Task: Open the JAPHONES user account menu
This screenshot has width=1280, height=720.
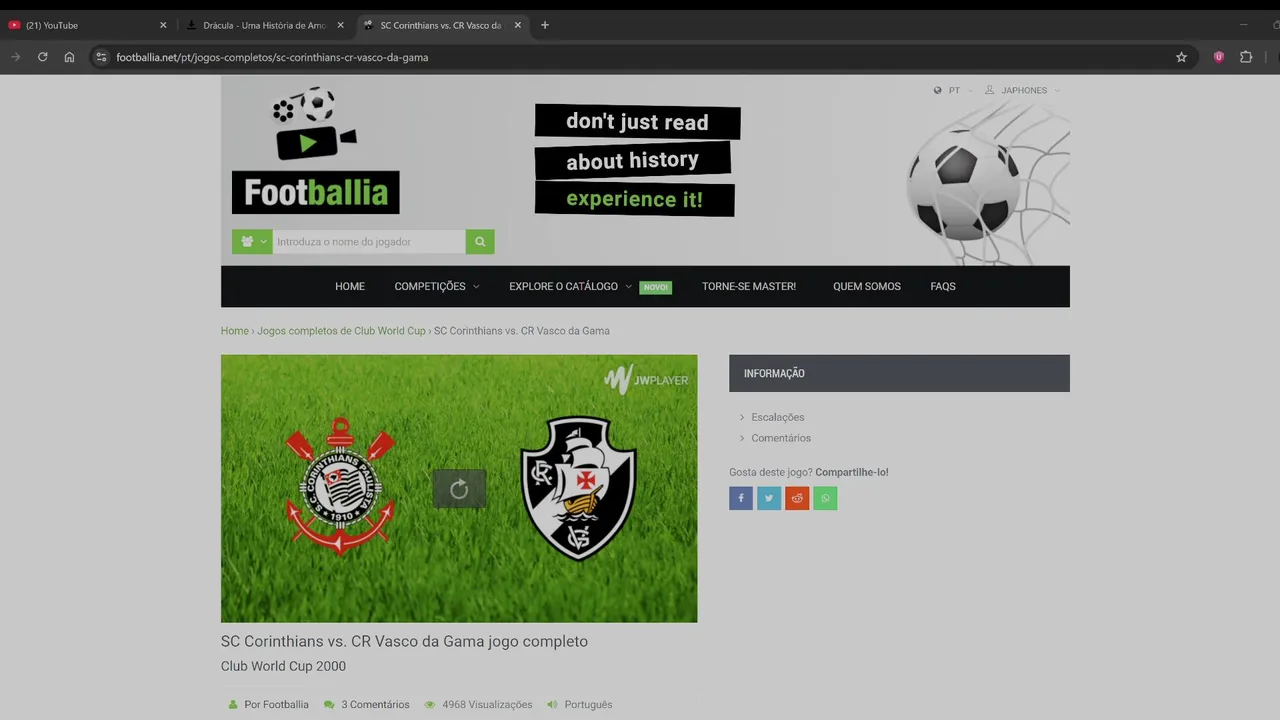Action: 1023,90
